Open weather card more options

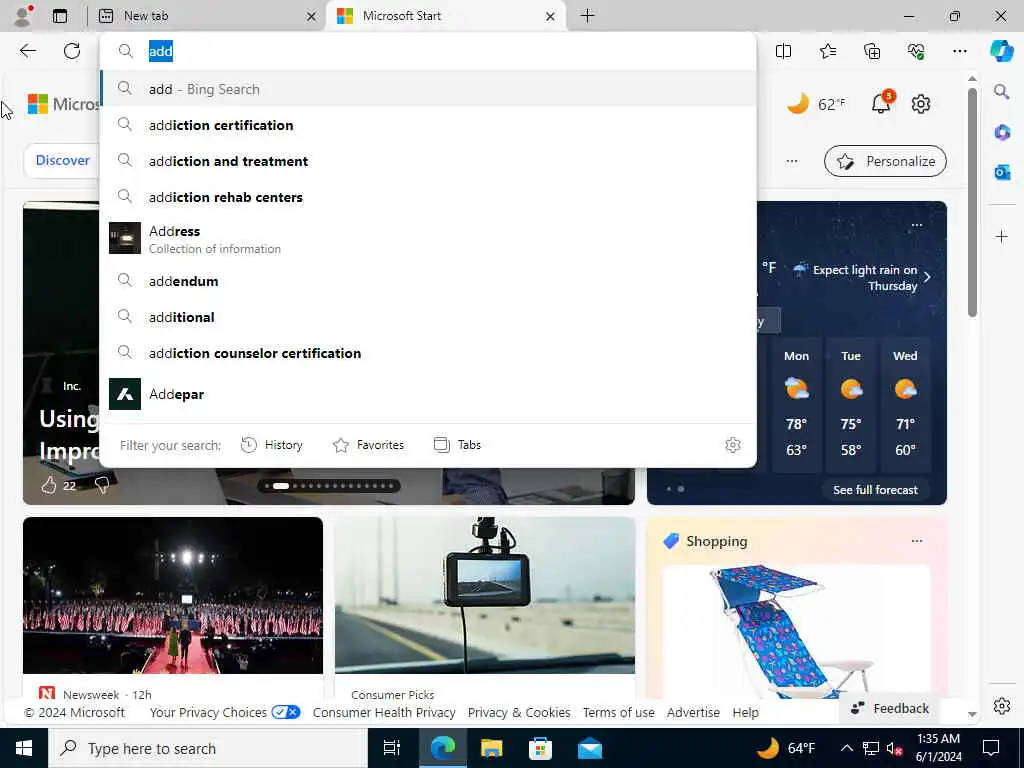click(x=917, y=225)
